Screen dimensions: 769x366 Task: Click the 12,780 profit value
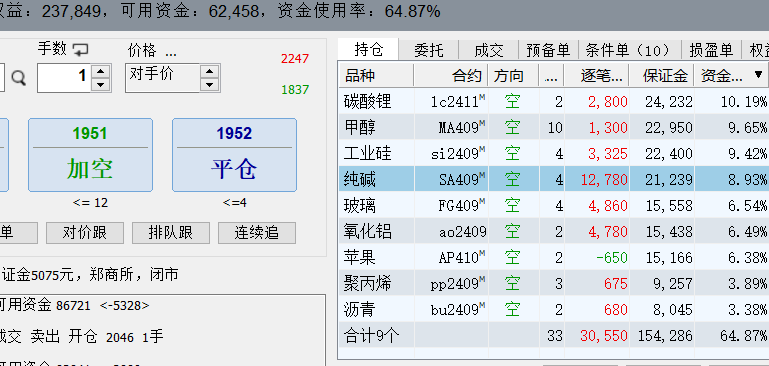click(604, 180)
